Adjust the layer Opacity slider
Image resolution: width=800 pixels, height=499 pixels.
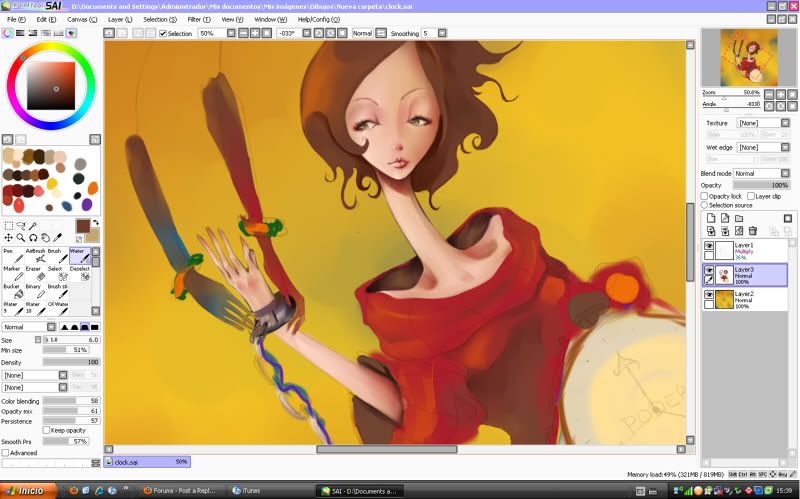click(x=761, y=185)
